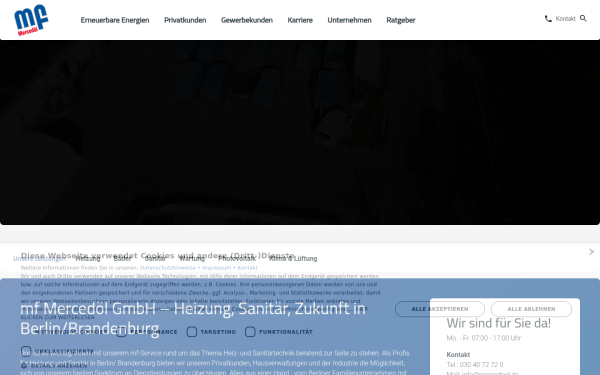The image size is (600, 375).
Task: Click the Wir sind für Sie da! heading
Action: coord(499,323)
